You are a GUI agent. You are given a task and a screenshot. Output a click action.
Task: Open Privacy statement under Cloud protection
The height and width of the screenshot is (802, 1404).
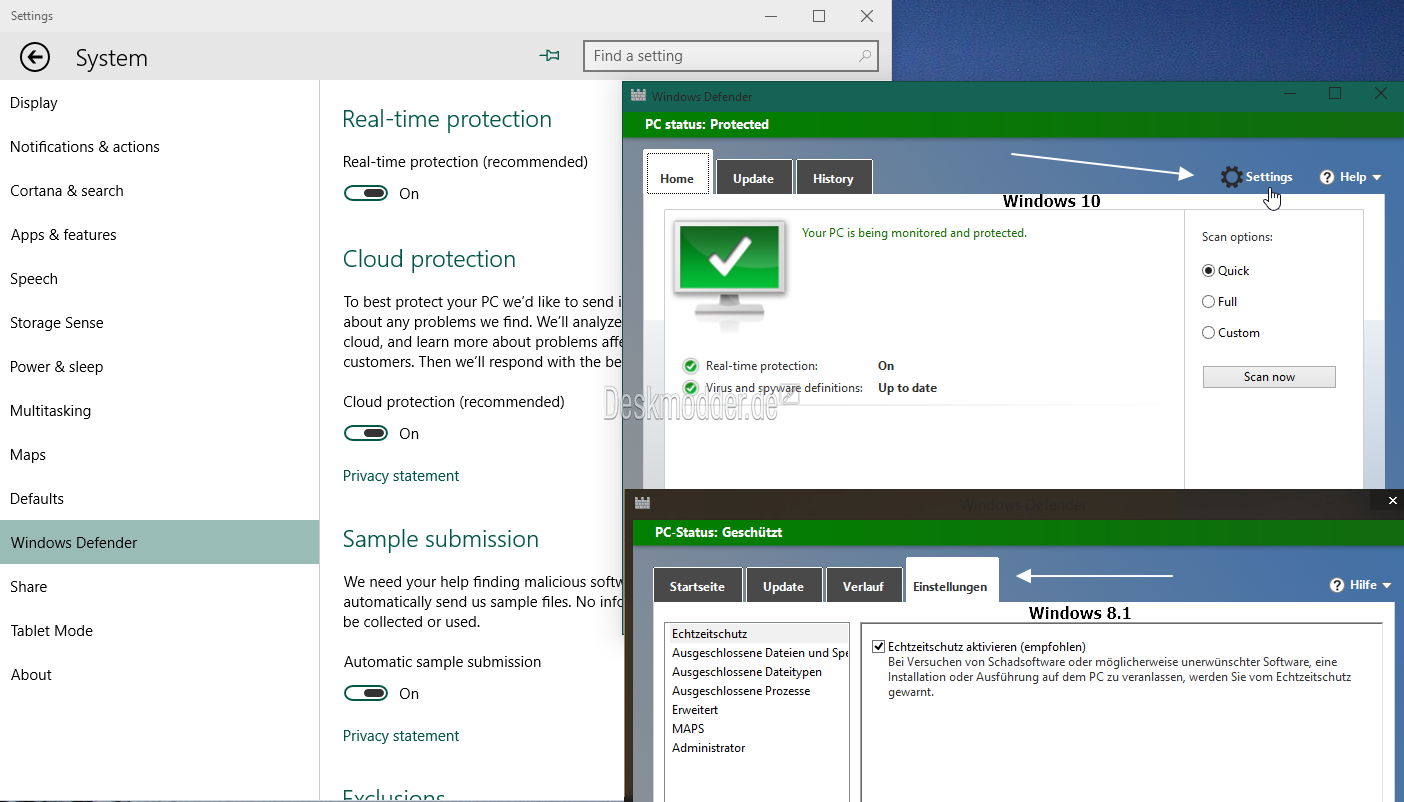coord(401,476)
